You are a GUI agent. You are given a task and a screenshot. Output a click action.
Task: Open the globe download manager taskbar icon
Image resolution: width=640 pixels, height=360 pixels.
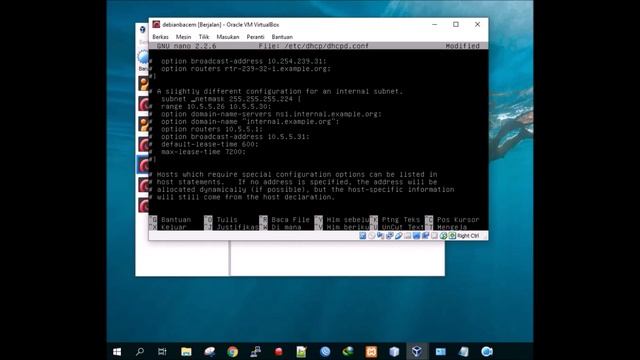(348, 351)
